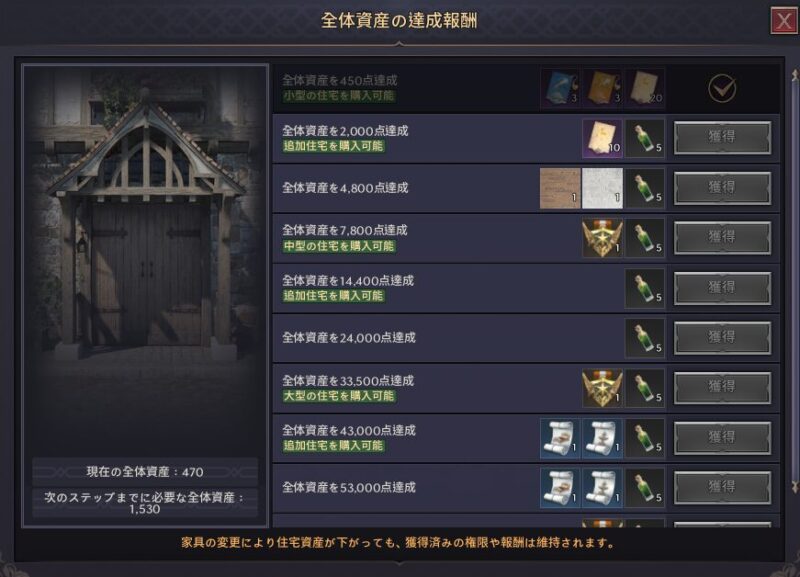Click the gold medal emblem in 7,800-point row
The width and height of the screenshot is (800, 577).
[x=602, y=238]
